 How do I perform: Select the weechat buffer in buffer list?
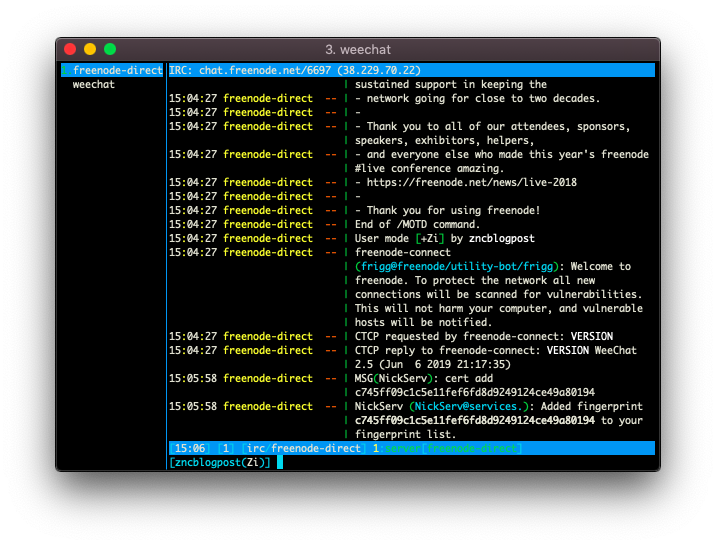click(x=94, y=84)
